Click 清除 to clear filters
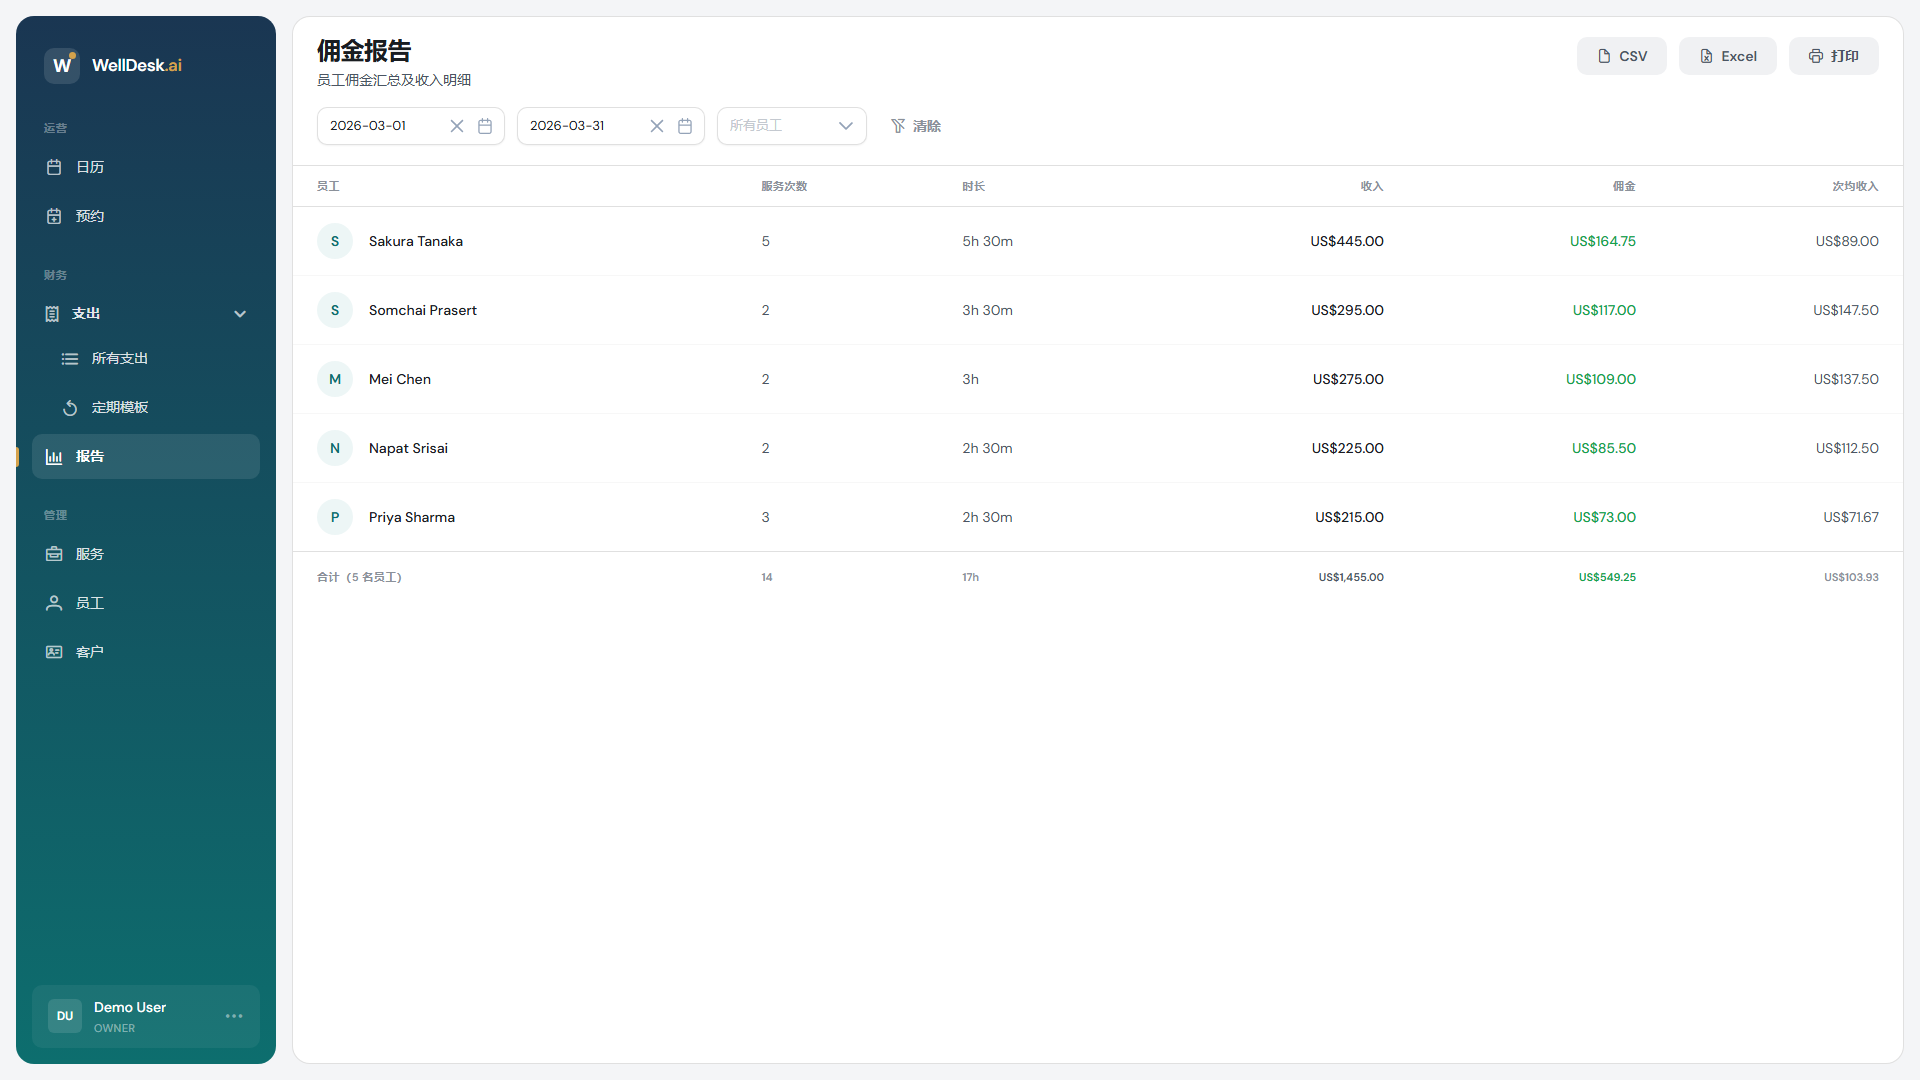The height and width of the screenshot is (1080, 1920). pos(916,126)
